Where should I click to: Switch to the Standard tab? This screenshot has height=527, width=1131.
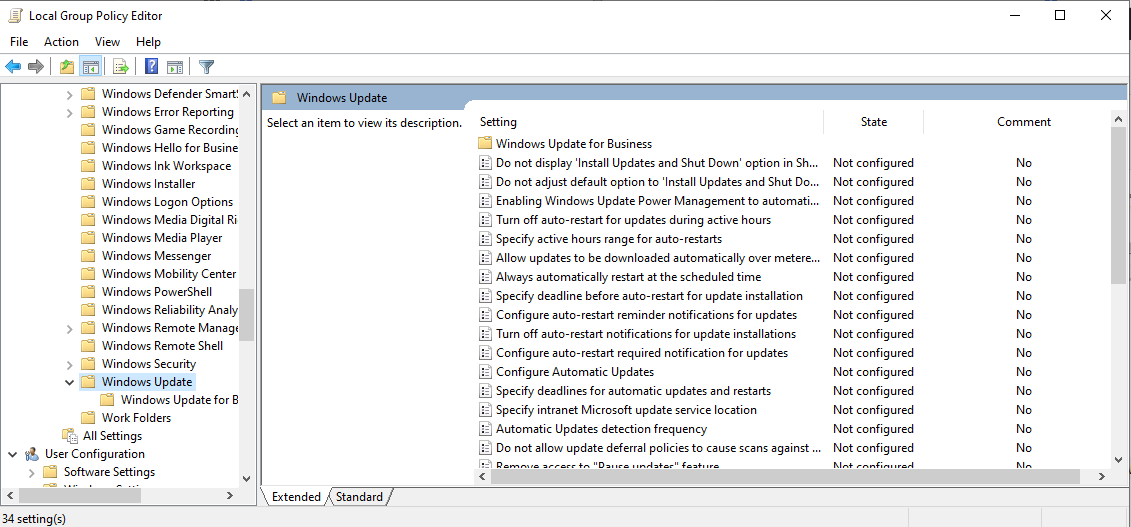point(359,497)
